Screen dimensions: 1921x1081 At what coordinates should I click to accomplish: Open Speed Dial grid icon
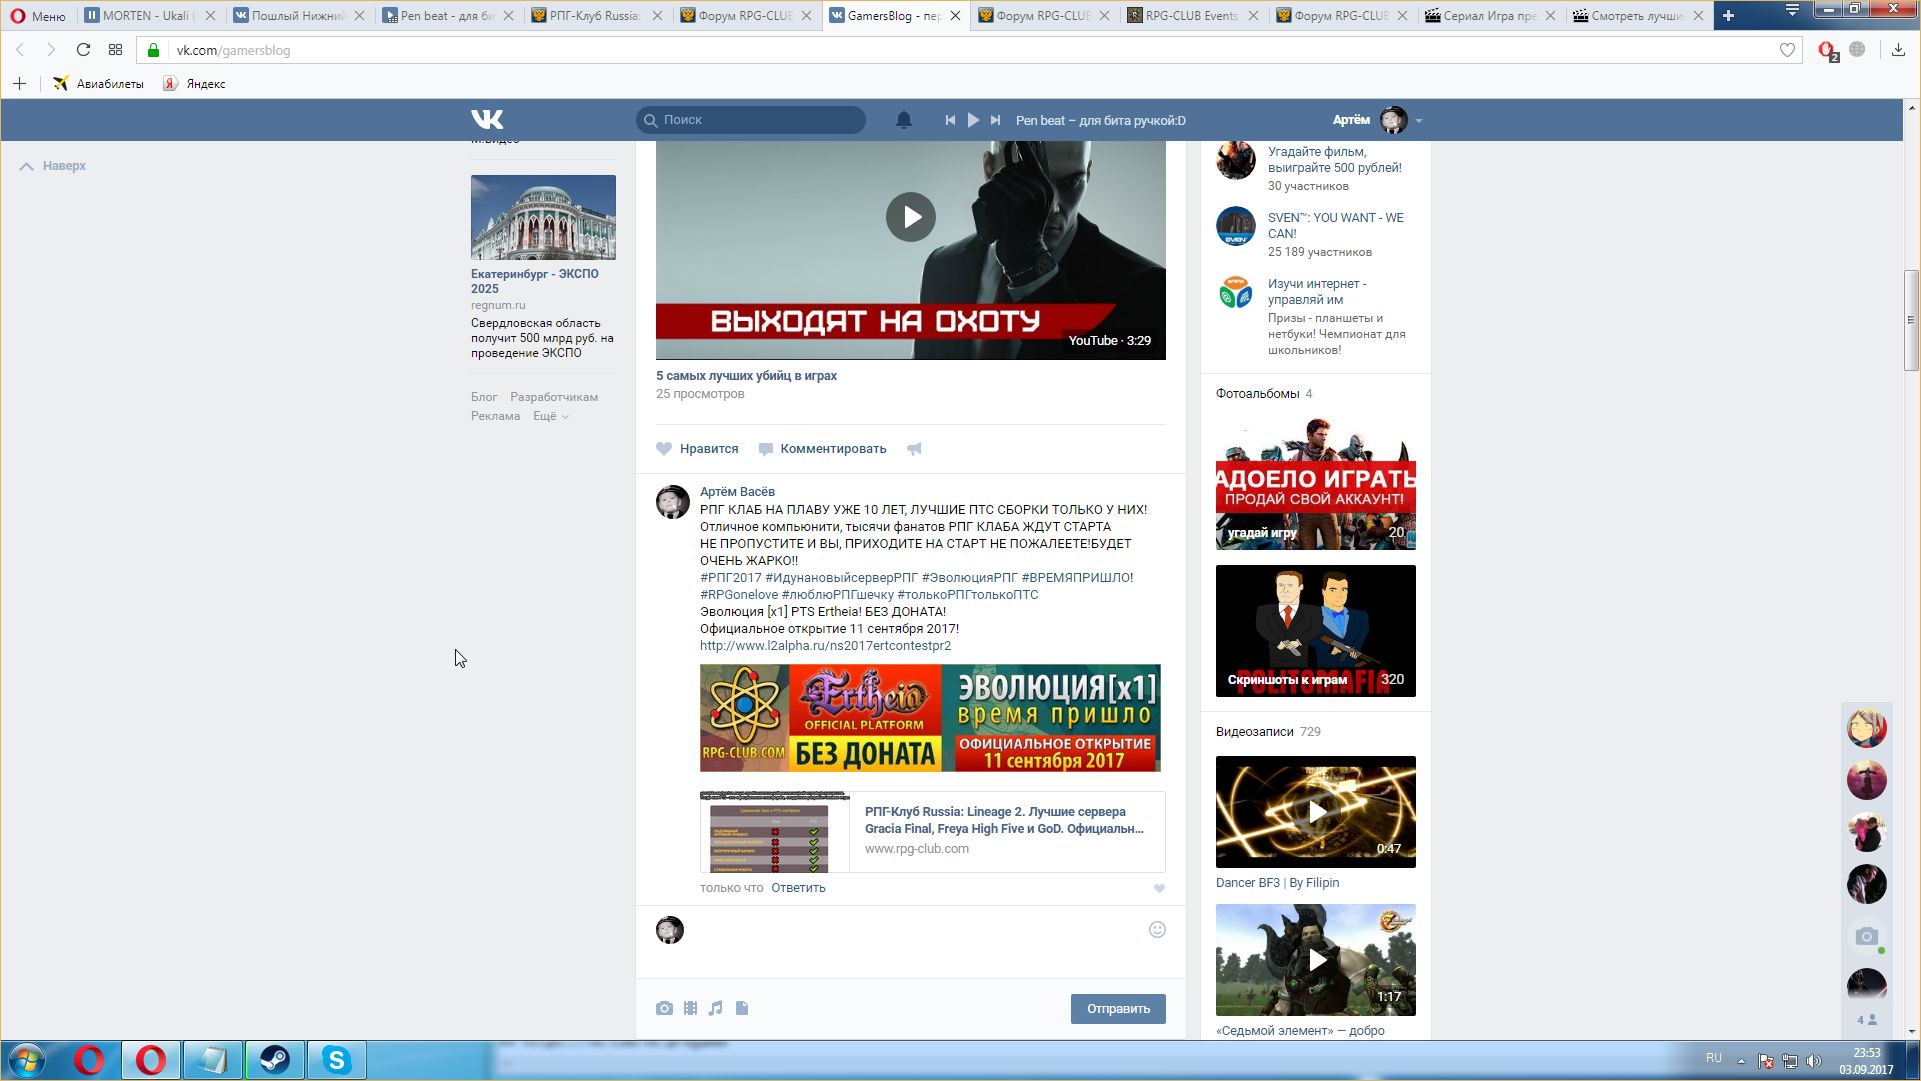(x=115, y=50)
